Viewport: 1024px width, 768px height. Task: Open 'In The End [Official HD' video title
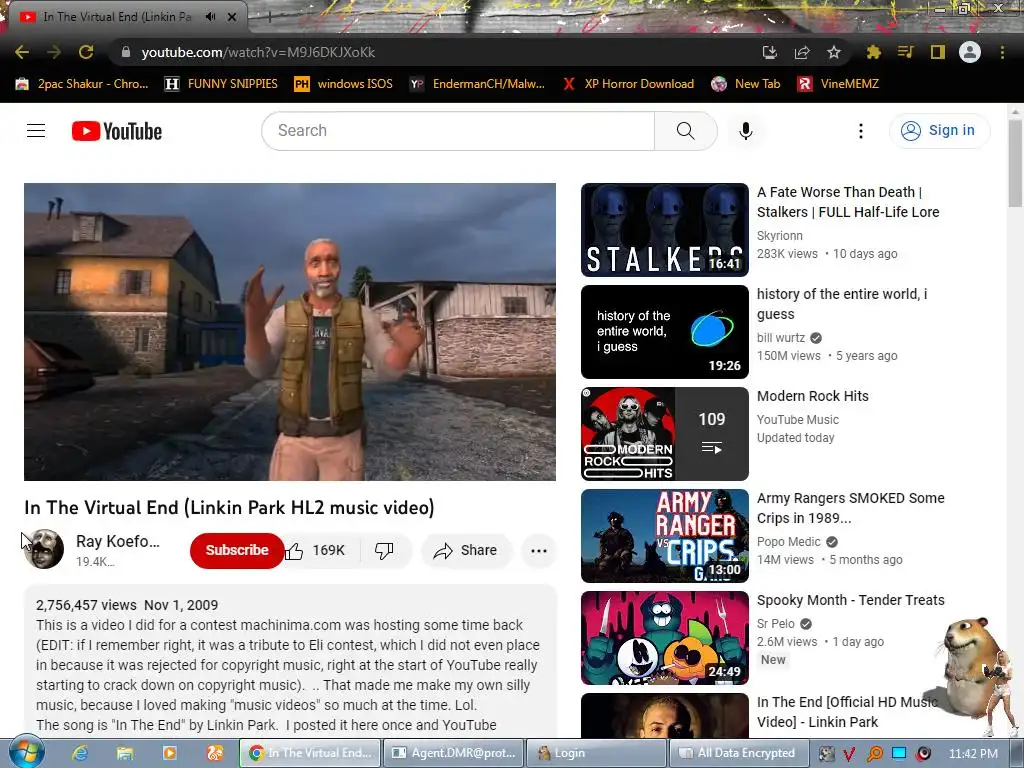pyautogui.click(x=848, y=712)
